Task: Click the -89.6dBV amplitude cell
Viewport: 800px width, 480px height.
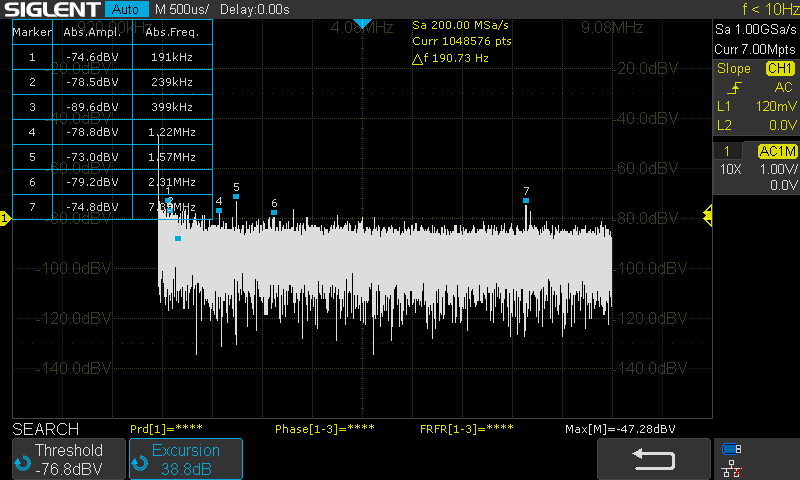Action: click(x=92, y=107)
